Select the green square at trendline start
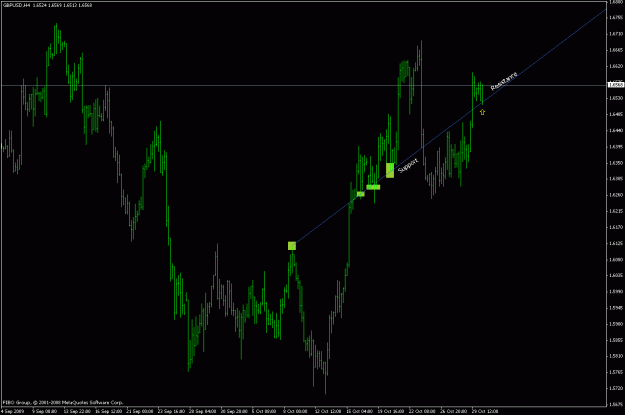This screenshot has width=625, height=415. tap(292, 246)
